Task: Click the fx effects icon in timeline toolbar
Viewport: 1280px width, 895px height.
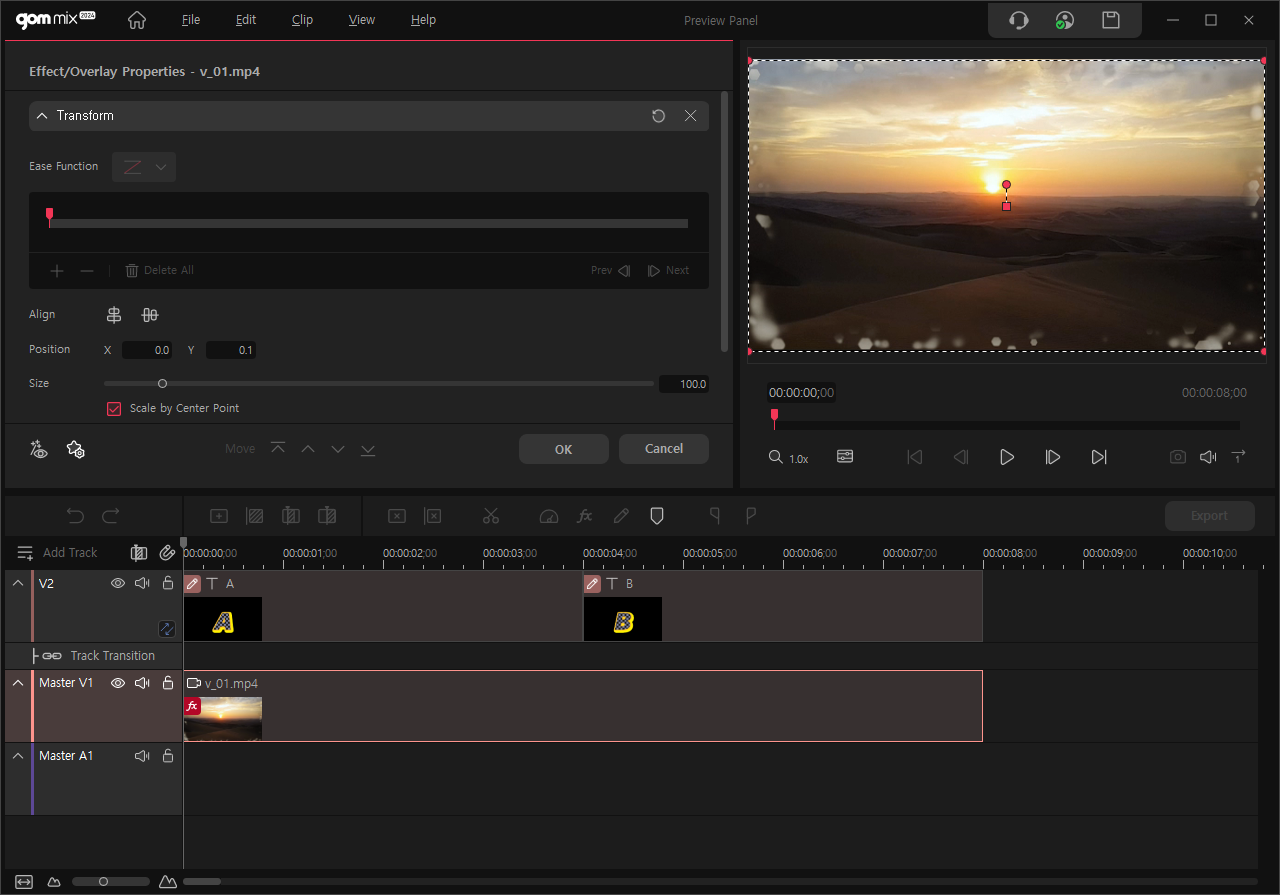Action: [585, 516]
